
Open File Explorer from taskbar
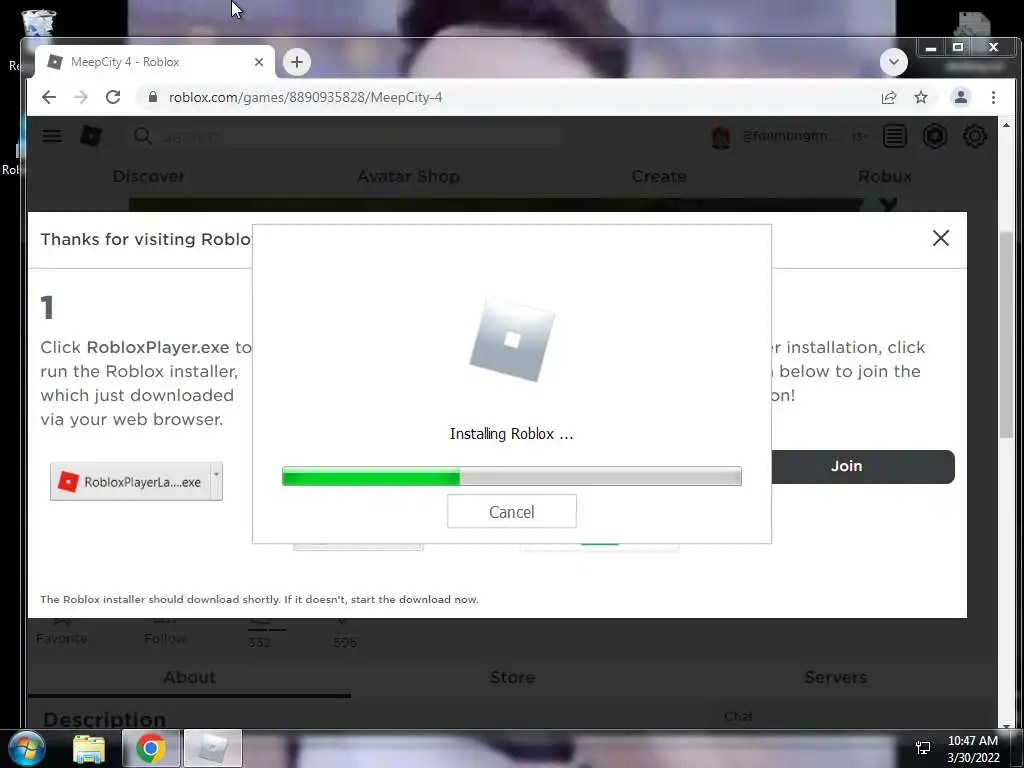[89, 749]
